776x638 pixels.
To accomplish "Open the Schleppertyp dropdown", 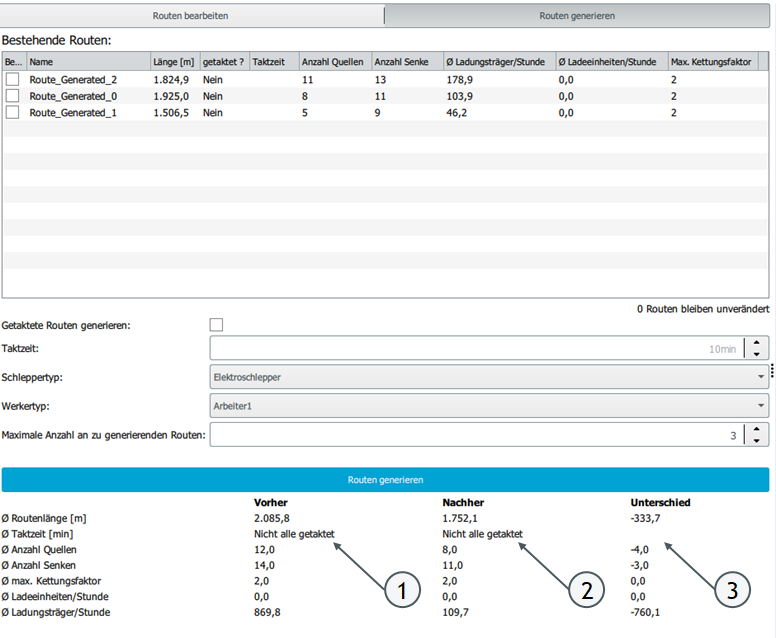I will point(489,376).
